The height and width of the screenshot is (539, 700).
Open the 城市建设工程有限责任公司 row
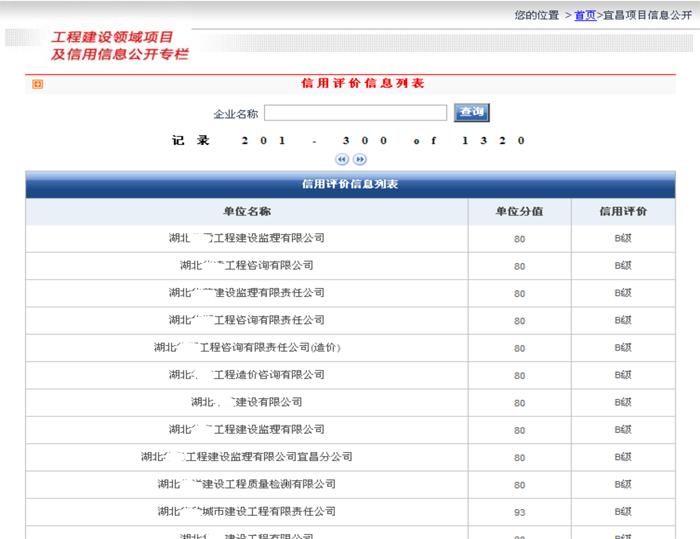[x=246, y=511]
